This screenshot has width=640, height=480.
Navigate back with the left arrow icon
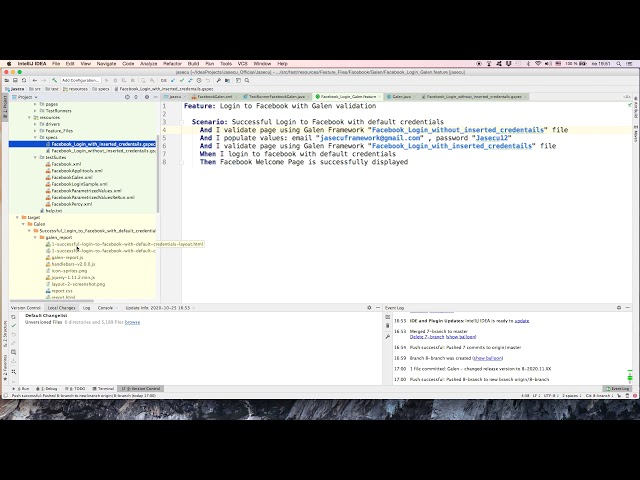click(x=35, y=80)
